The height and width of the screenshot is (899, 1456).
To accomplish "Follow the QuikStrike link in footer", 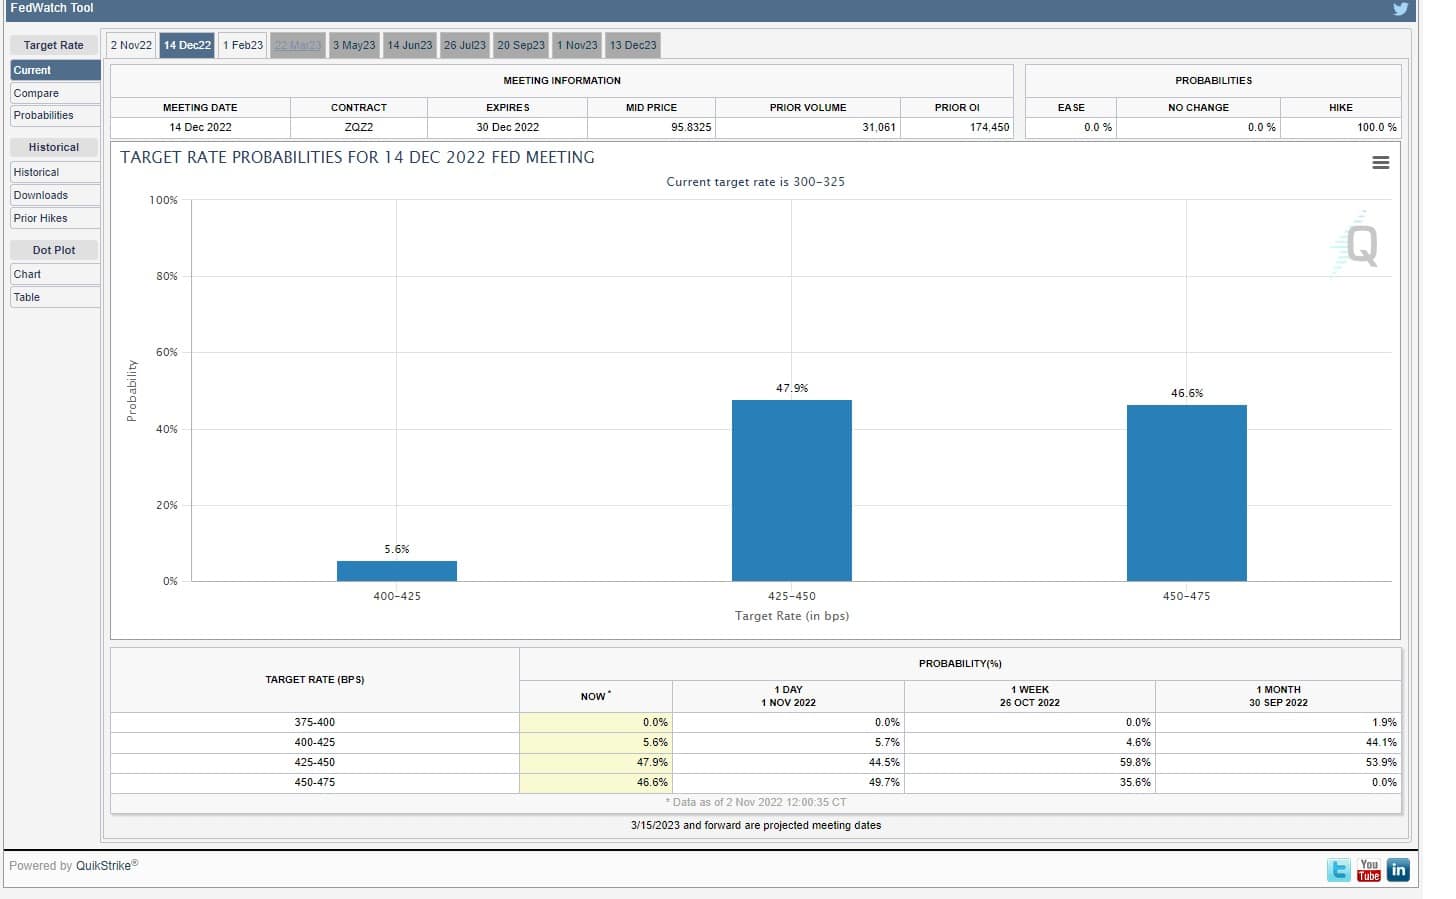I will click(105, 866).
